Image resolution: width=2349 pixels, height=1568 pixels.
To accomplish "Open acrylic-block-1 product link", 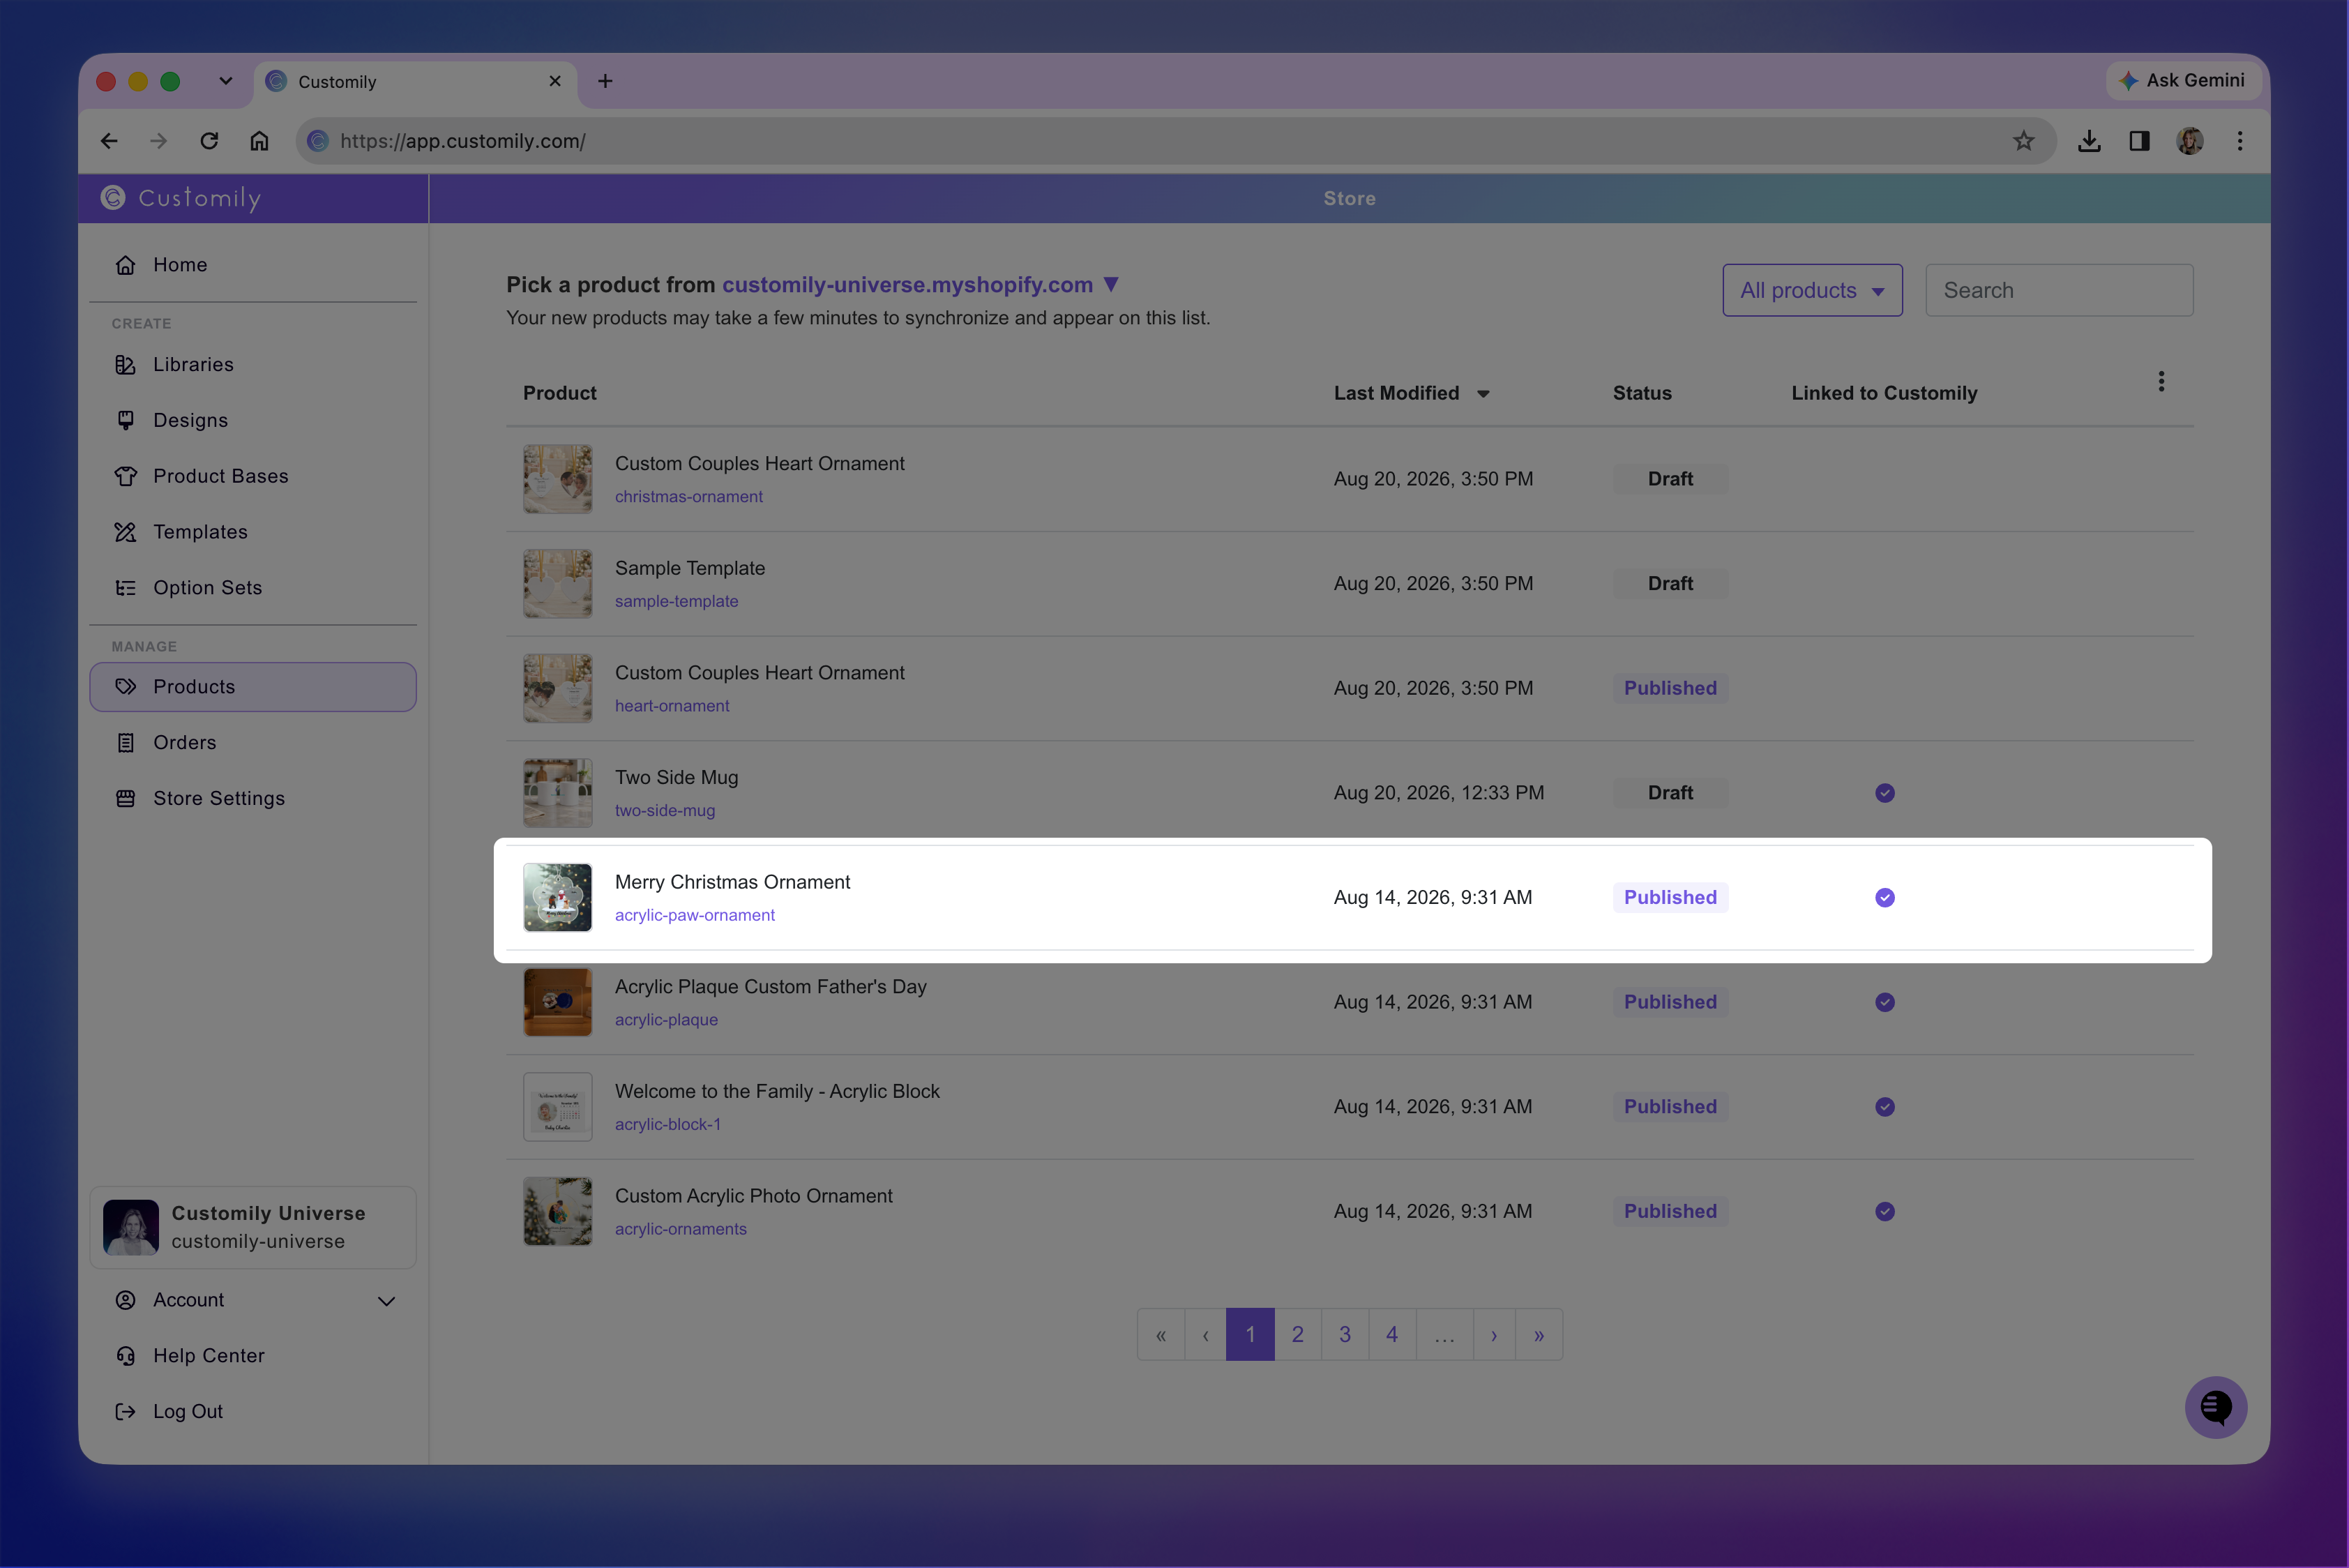I will pyautogui.click(x=668, y=1125).
